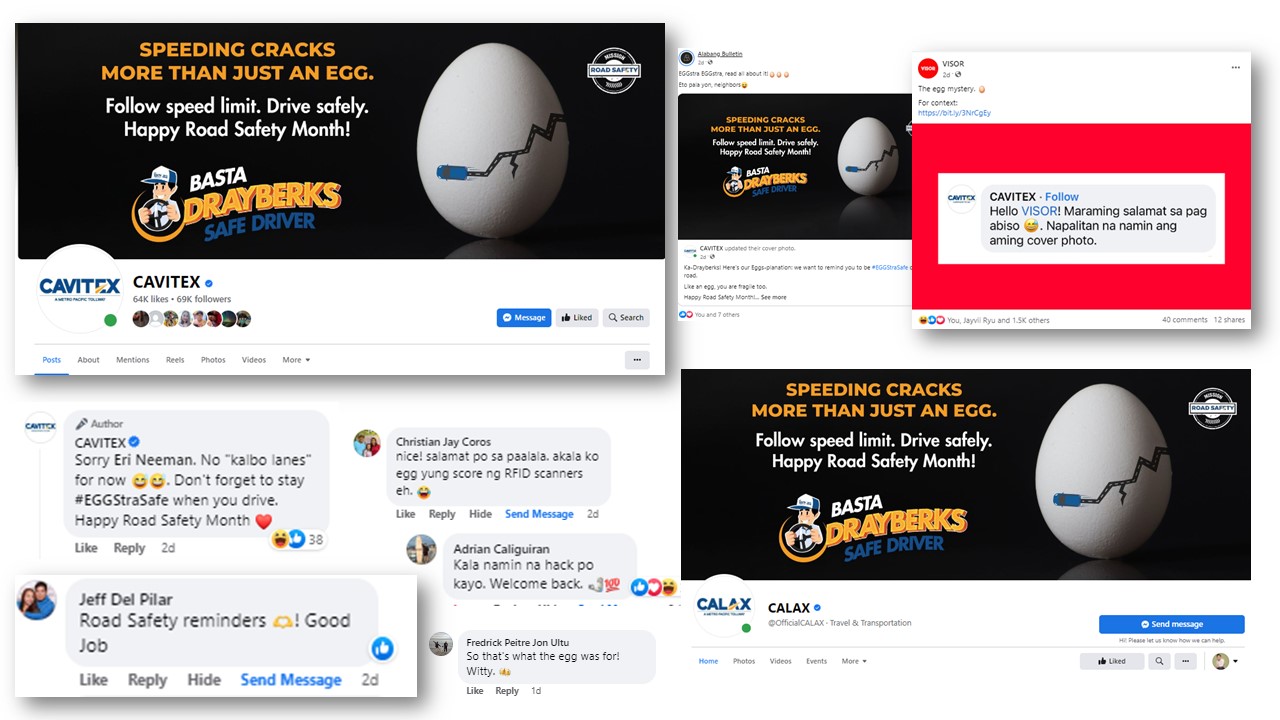
Task: Open the VISOR post options ellipsis
Action: click(x=1236, y=67)
